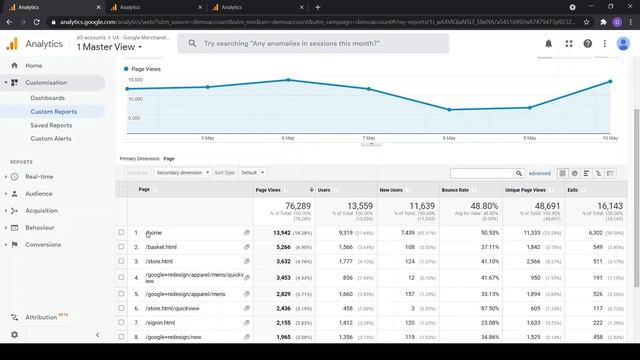Open Custom Reports in sidebar
The image size is (640, 360).
pyautogui.click(x=53, y=111)
